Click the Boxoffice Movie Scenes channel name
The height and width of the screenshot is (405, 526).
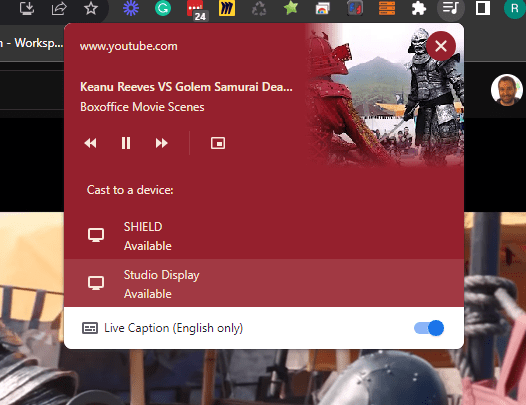(142, 107)
